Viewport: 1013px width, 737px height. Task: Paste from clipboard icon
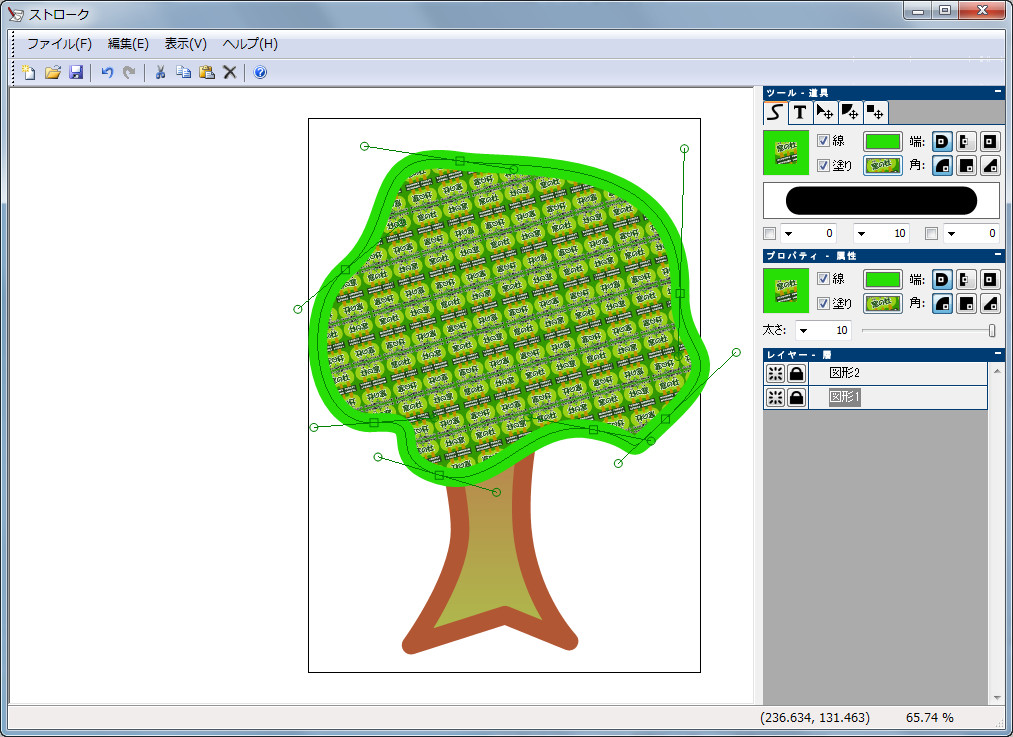coord(207,72)
